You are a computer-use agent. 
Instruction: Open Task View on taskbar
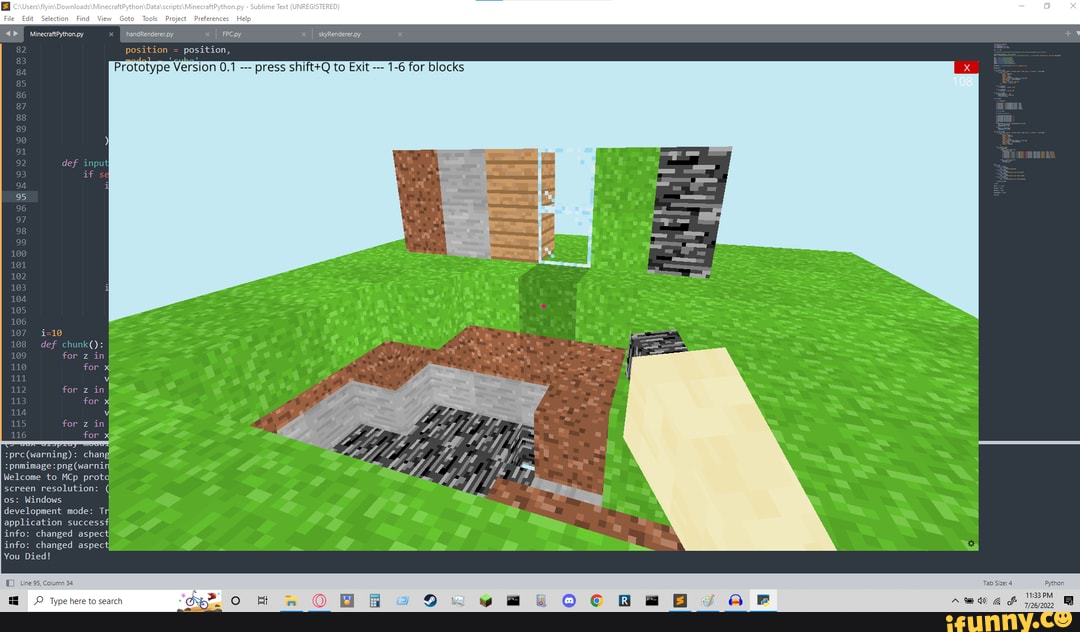[x=262, y=601]
